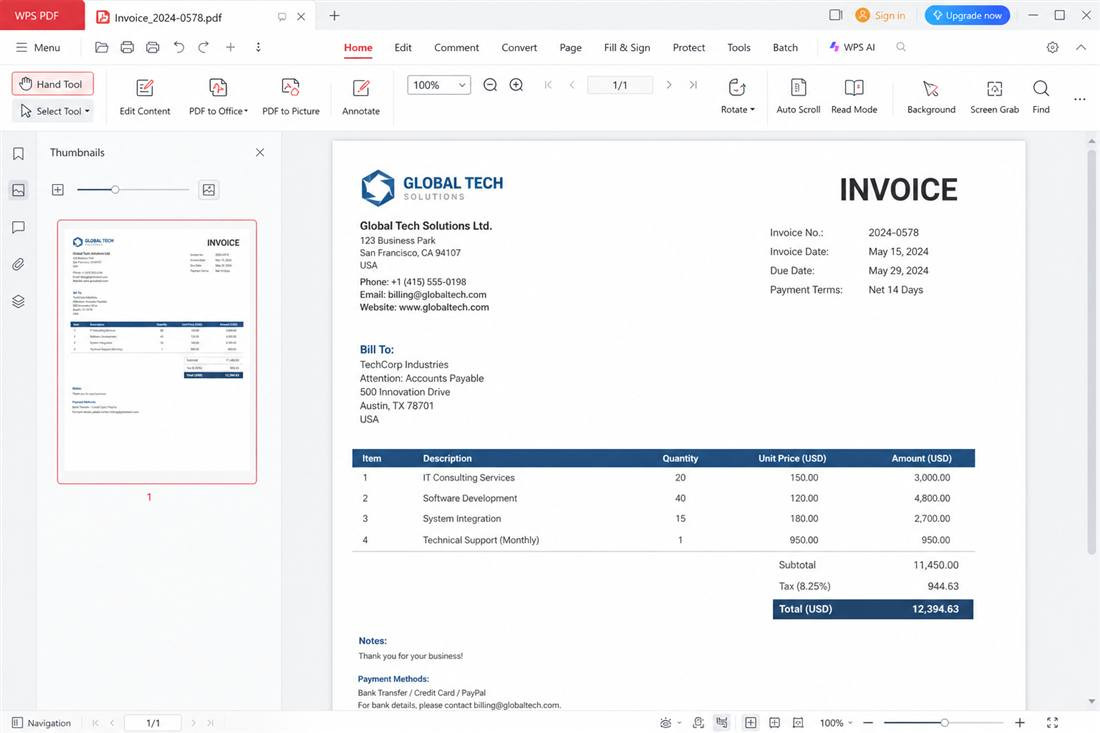Redo the last action
This screenshot has height=733, width=1100.
point(203,47)
